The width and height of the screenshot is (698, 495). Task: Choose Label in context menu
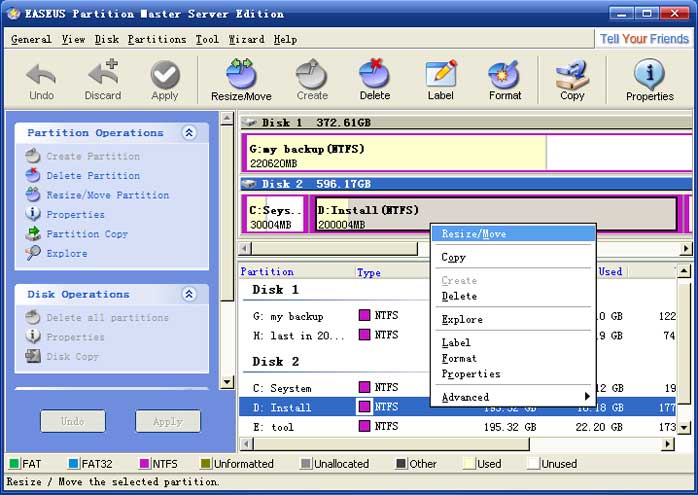click(x=514, y=342)
